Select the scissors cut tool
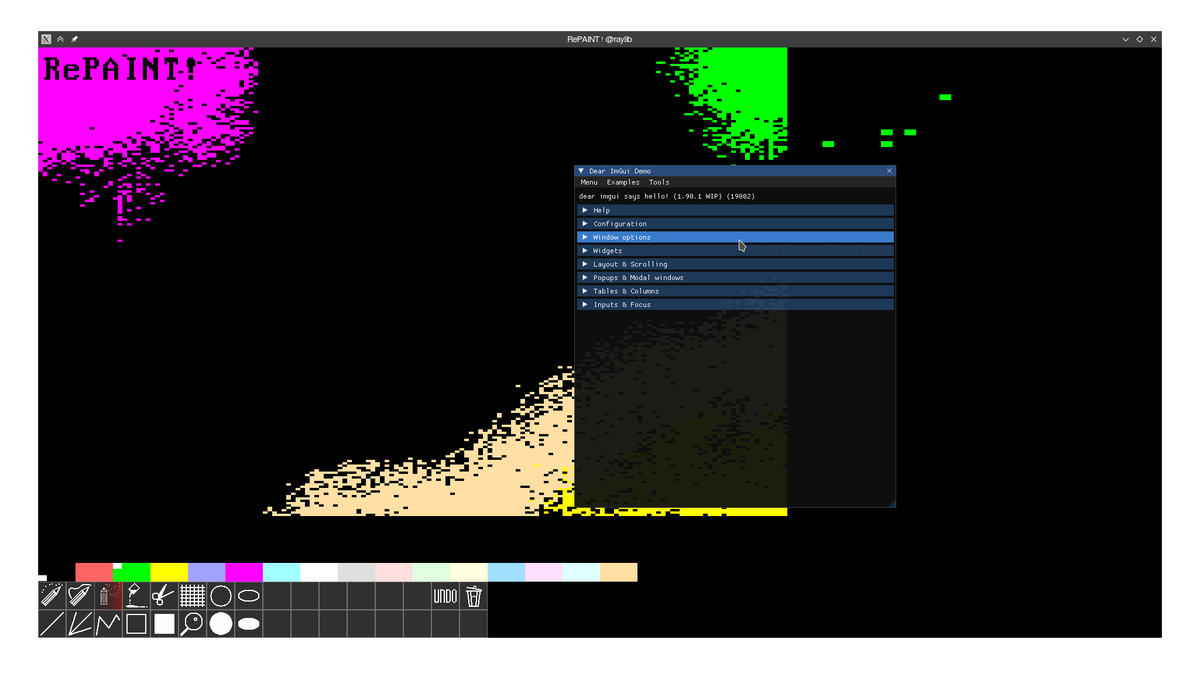The image size is (1200, 683). [x=164, y=596]
